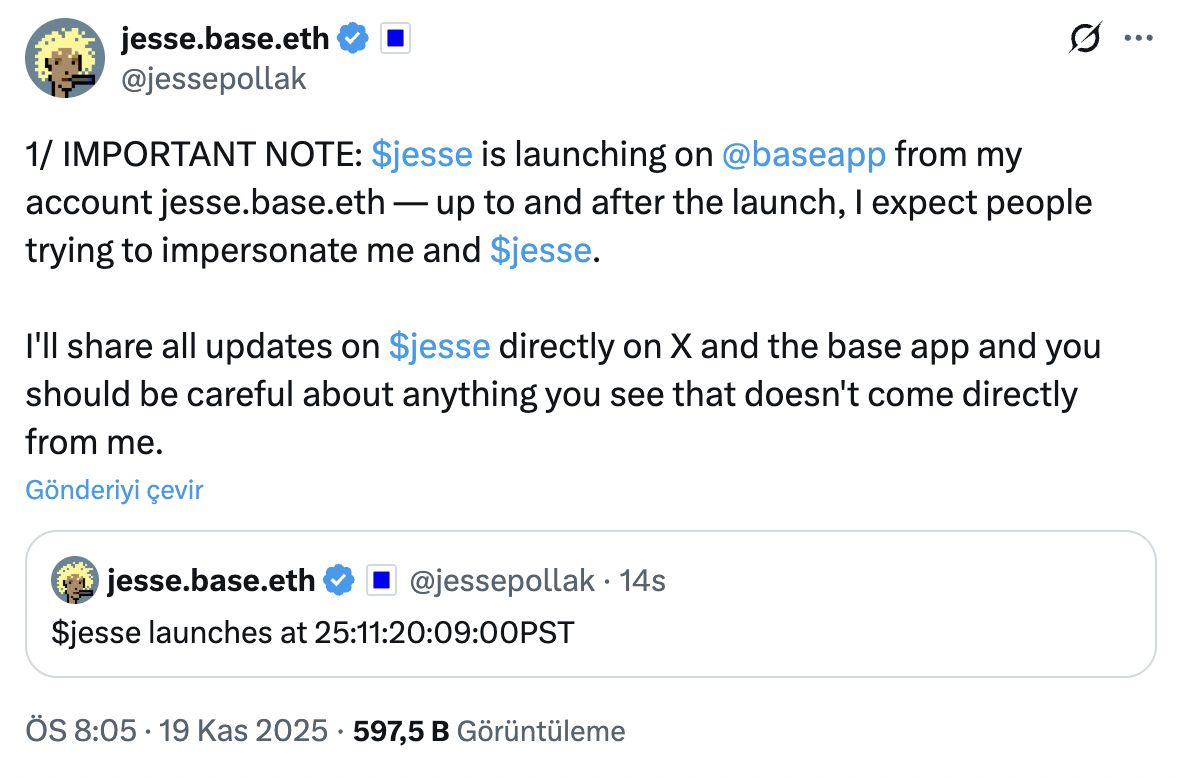
Task: Click the square affiliate badge in quoted tweet
Action: 380,580
